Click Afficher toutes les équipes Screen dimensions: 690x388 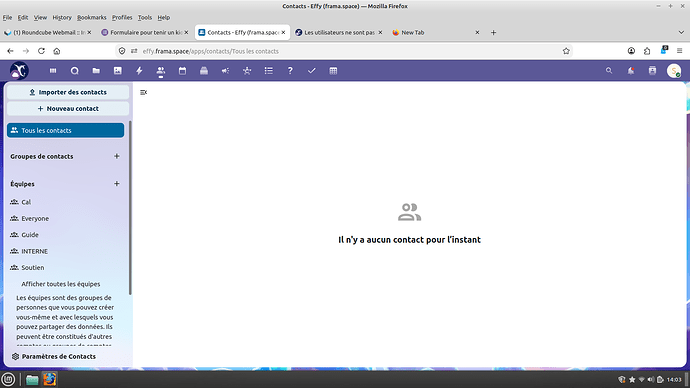(61, 284)
